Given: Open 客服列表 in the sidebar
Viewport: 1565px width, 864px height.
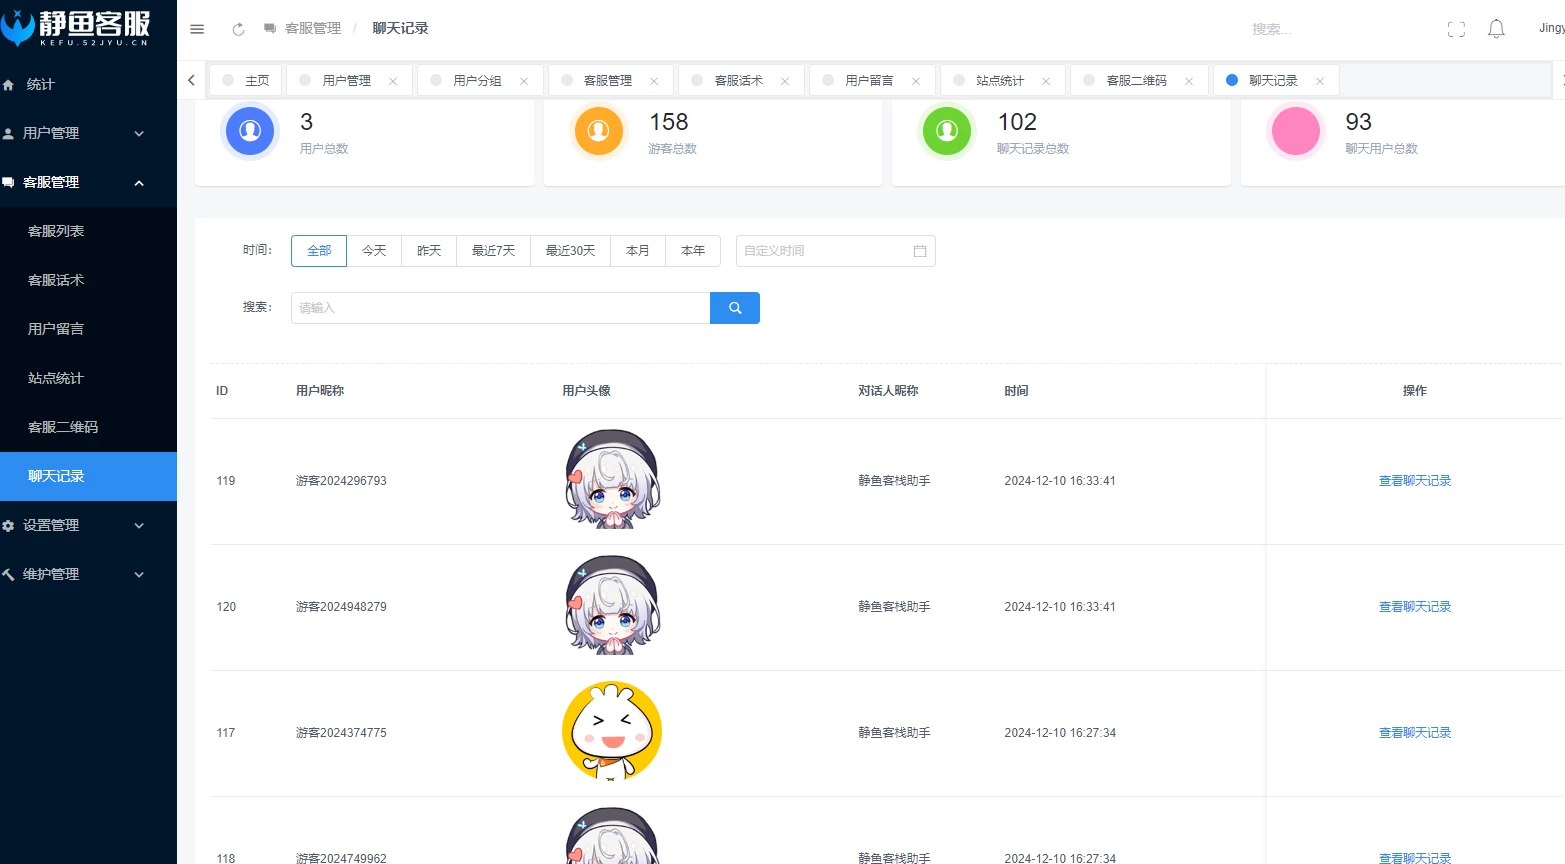Looking at the screenshot, I should [x=56, y=231].
